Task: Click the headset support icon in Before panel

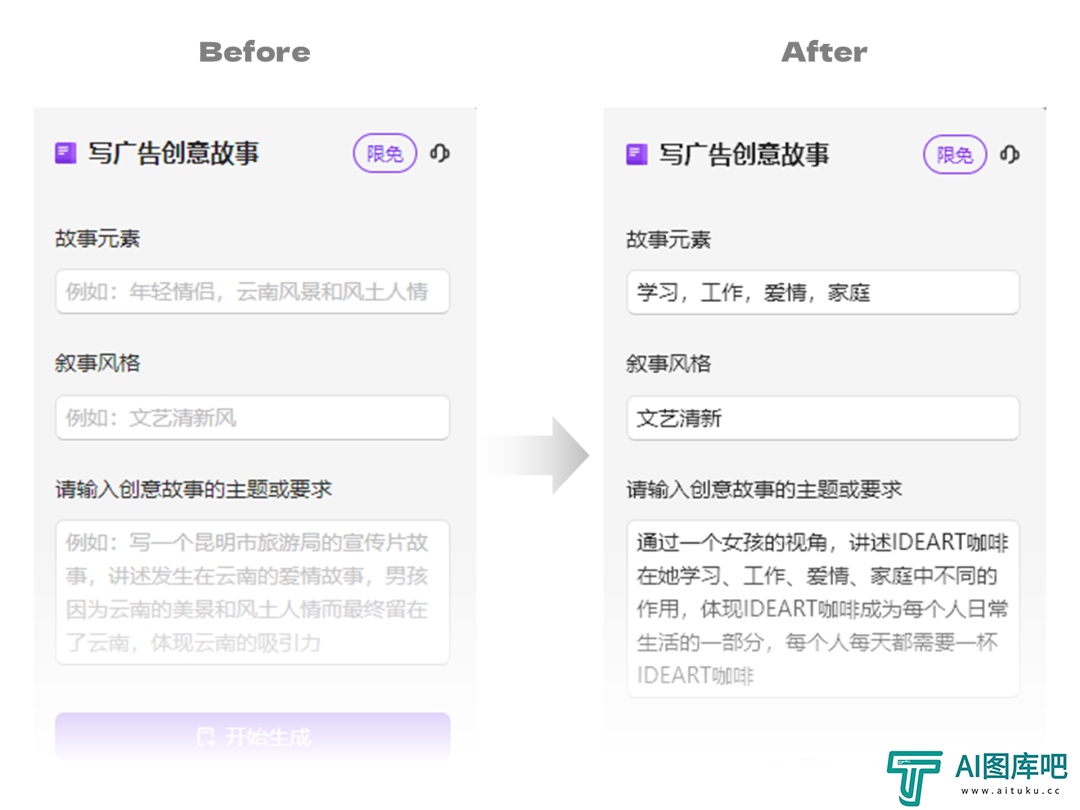Action: [440, 152]
